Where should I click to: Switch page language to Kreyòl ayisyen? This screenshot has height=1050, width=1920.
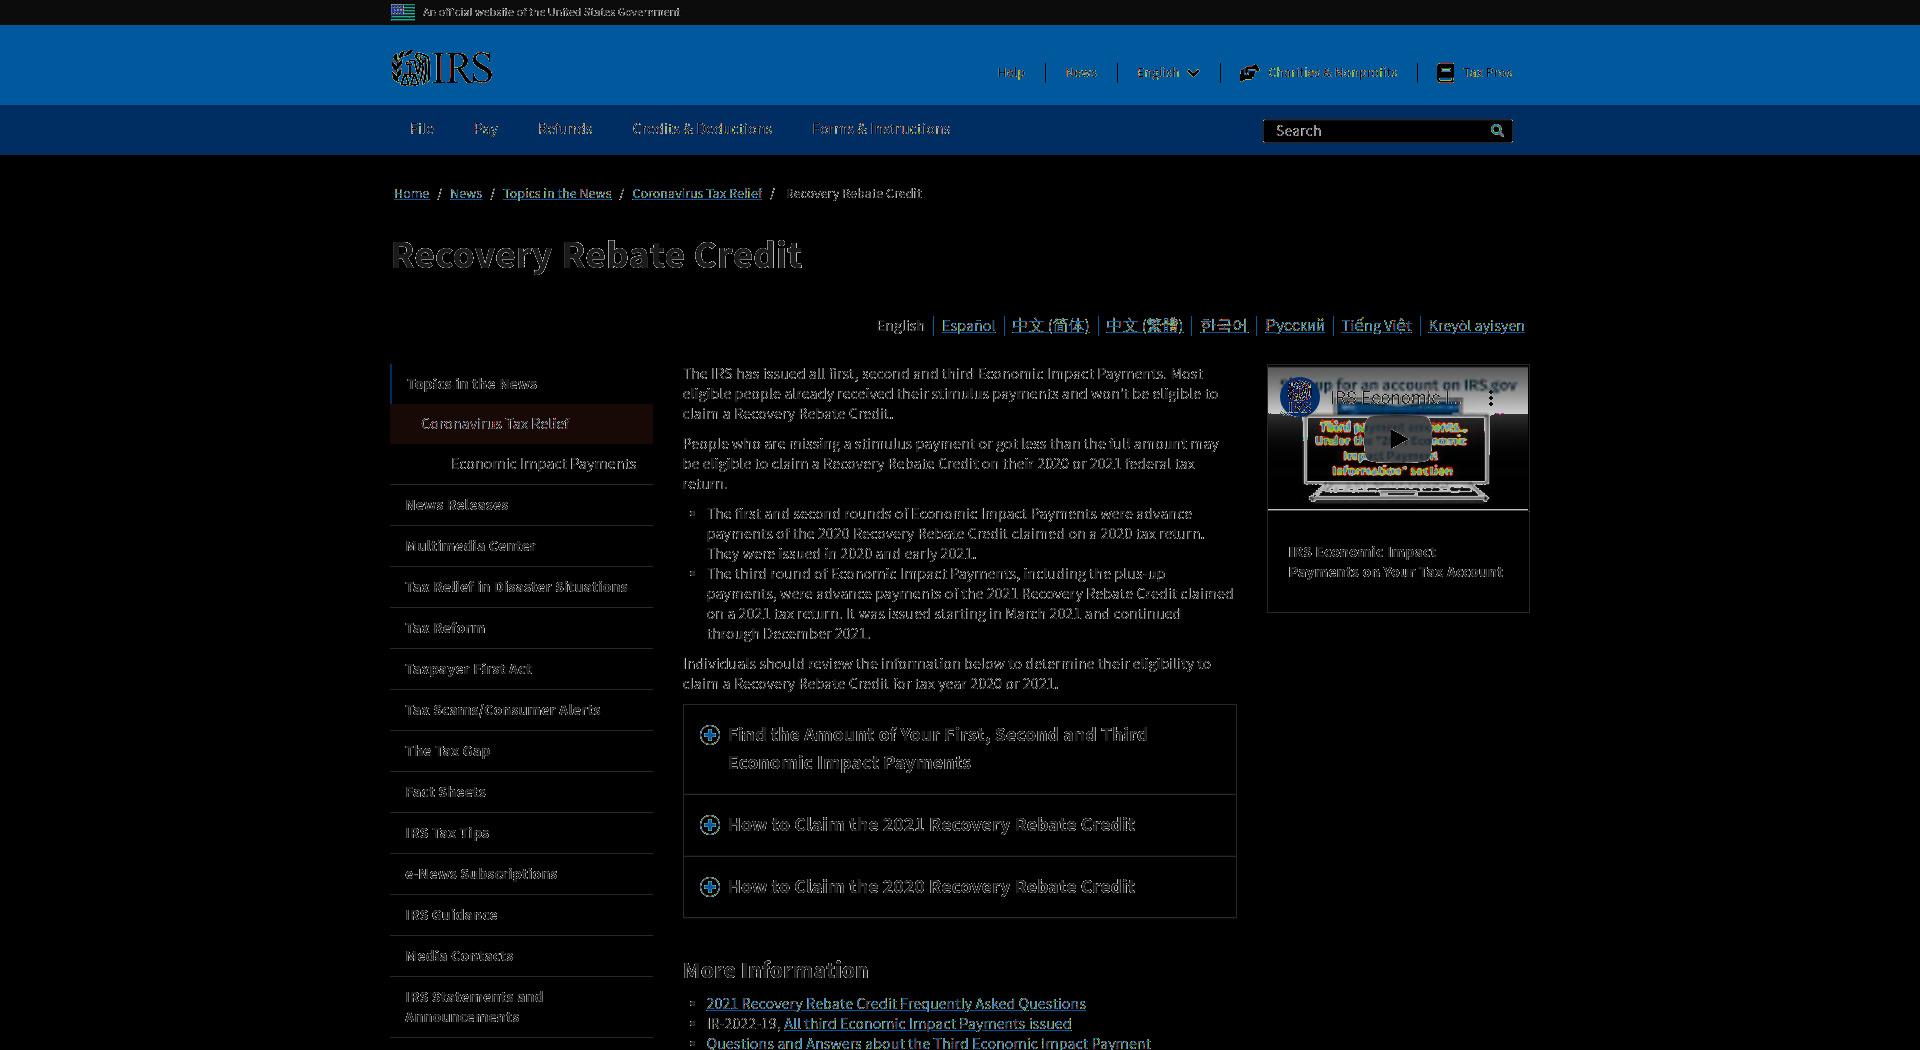pyautogui.click(x=1476, y=326)
